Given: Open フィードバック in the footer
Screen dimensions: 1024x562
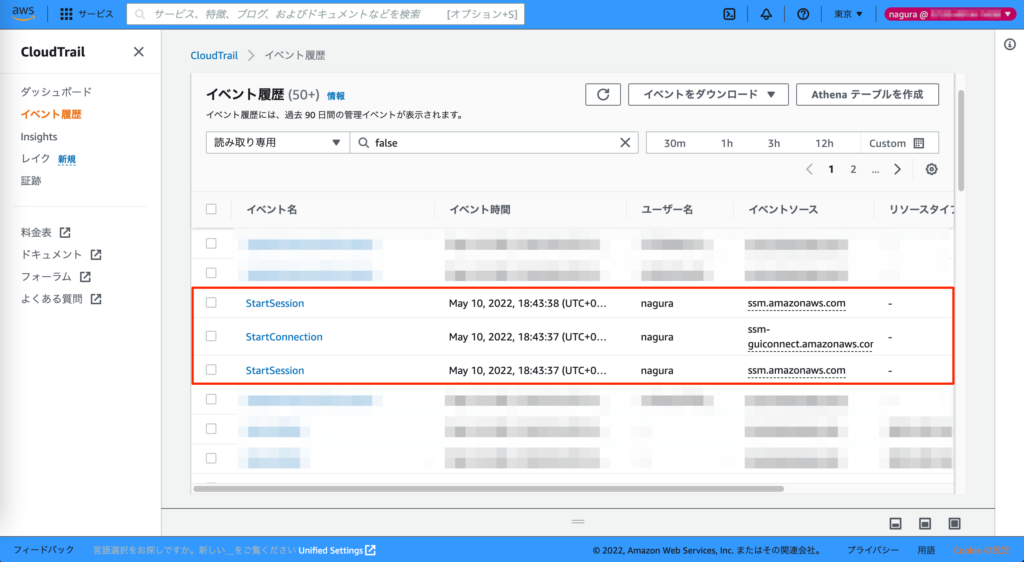Looking at the screenshot, I should (x=44, y=550).
